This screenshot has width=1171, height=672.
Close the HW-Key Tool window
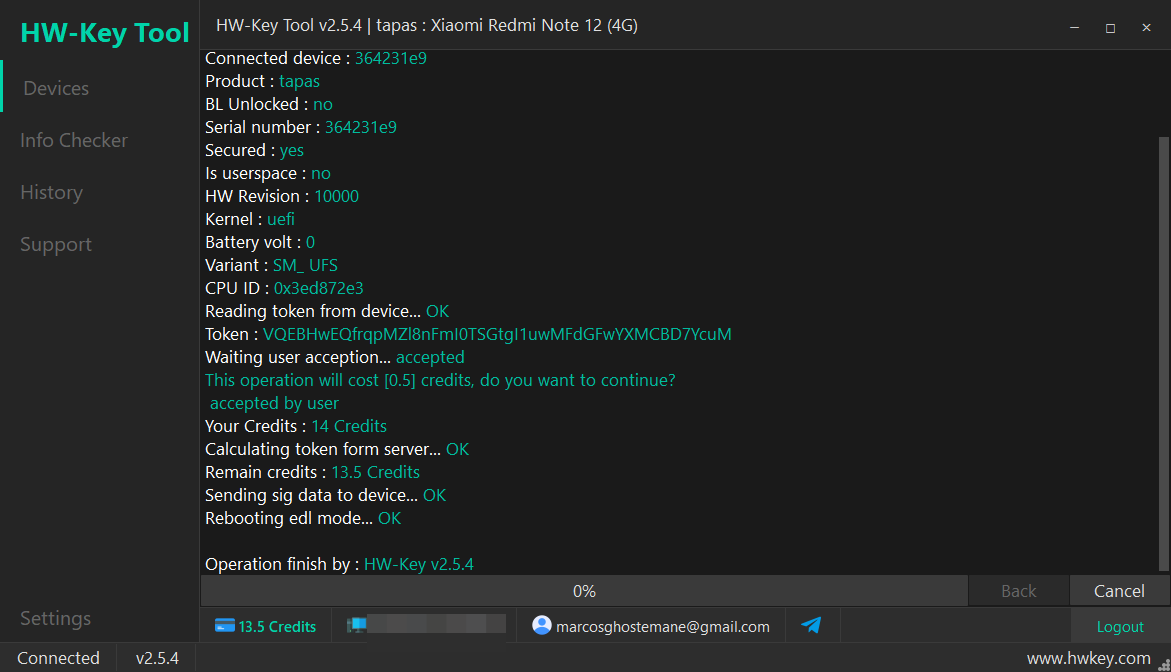pos(1146,28)
